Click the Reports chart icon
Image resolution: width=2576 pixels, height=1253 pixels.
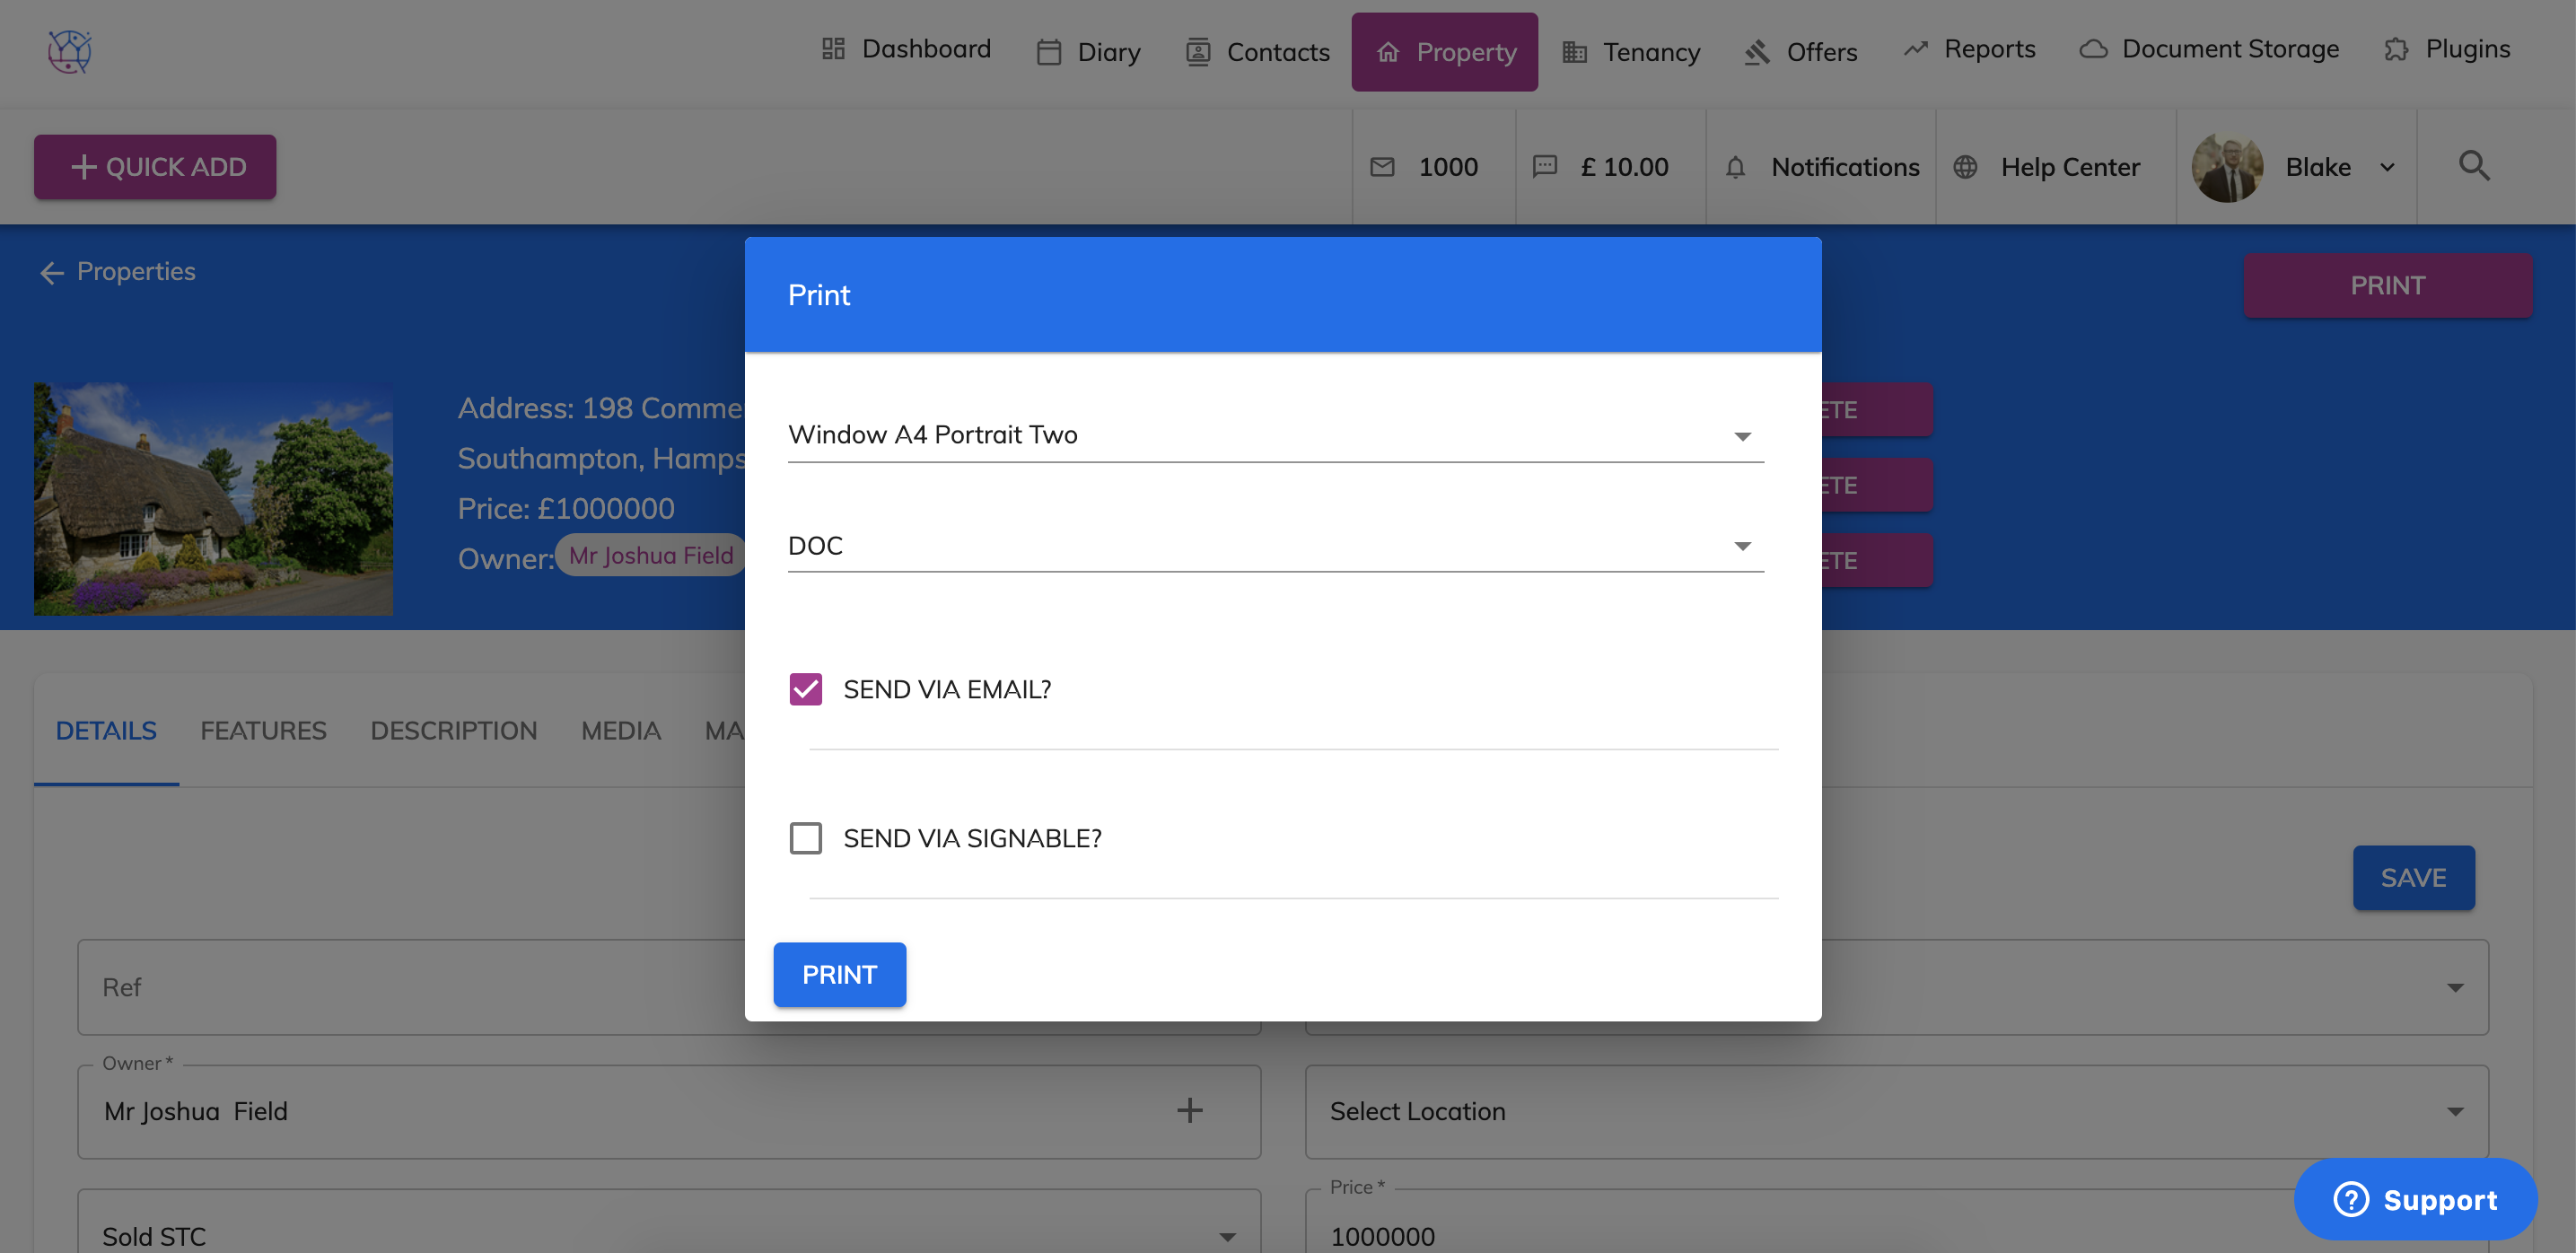[1915, 48]
